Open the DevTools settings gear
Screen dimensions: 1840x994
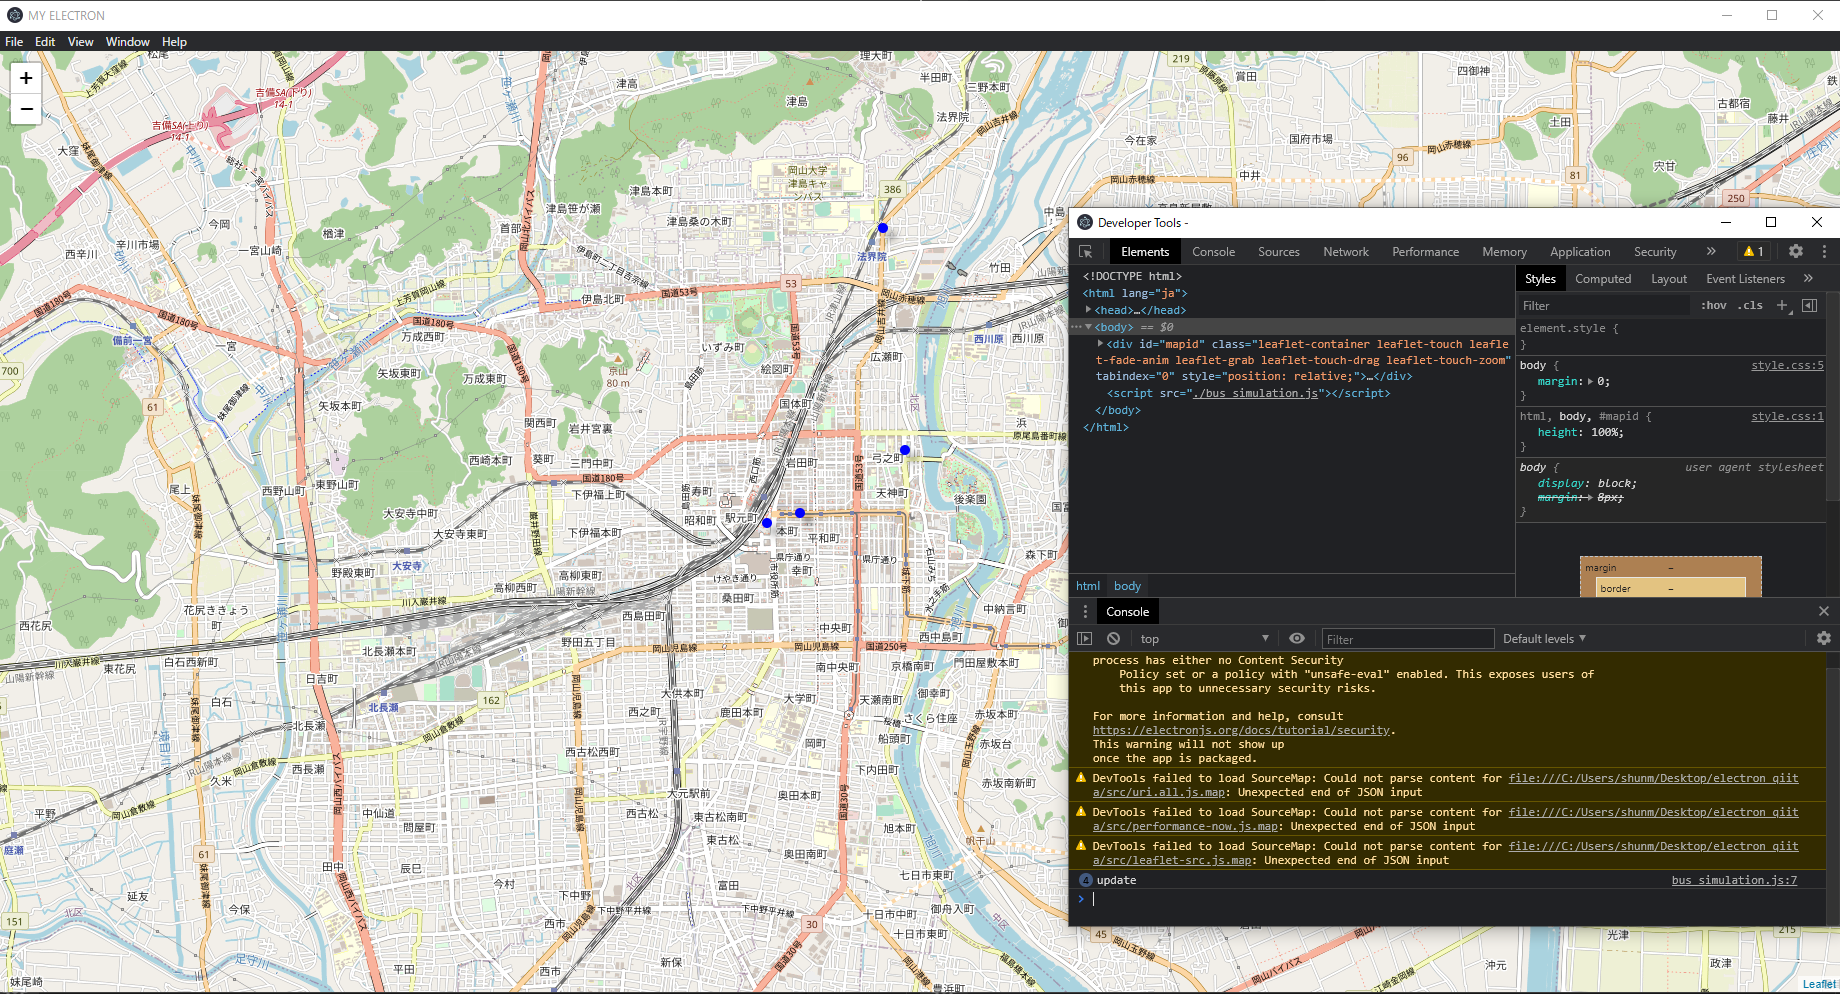[x=1796, y=252]
